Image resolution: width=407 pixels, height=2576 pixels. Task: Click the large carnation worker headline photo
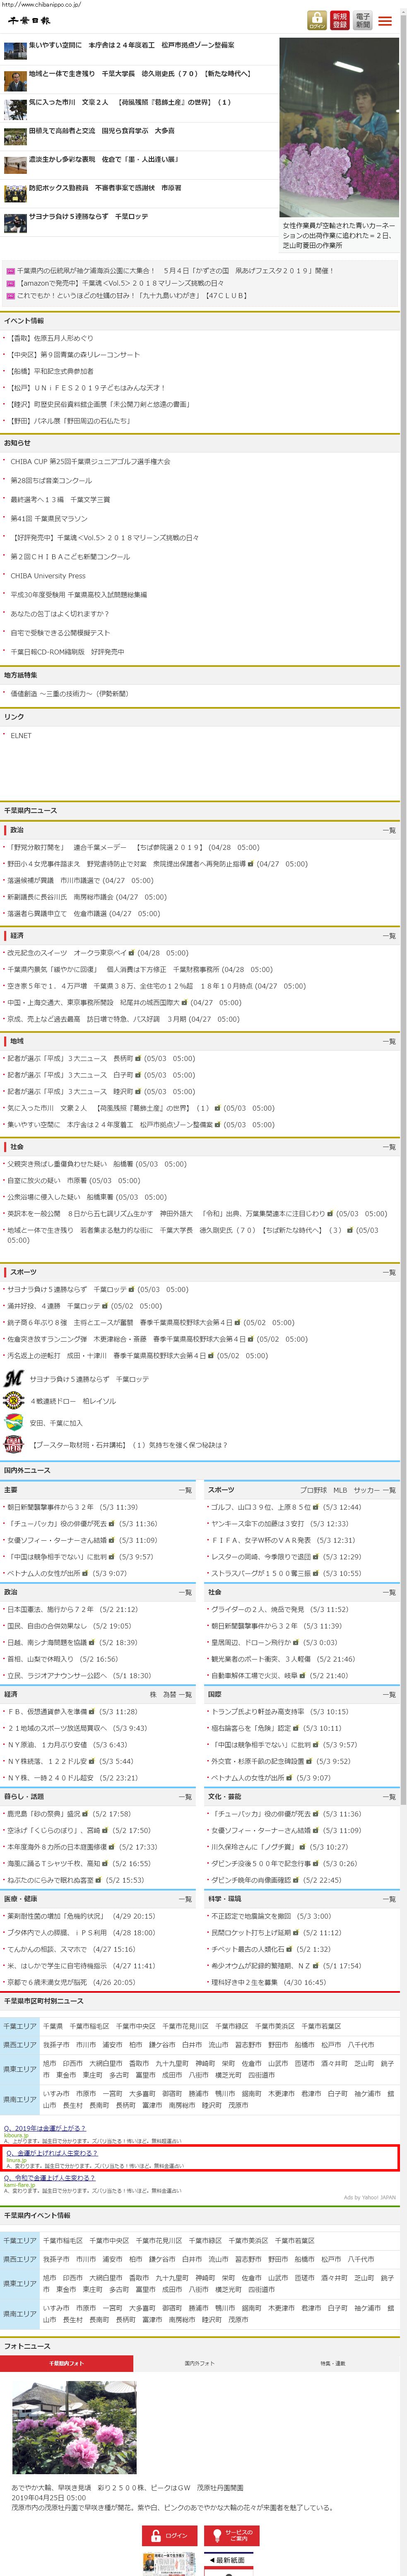(x=339, y=127)
